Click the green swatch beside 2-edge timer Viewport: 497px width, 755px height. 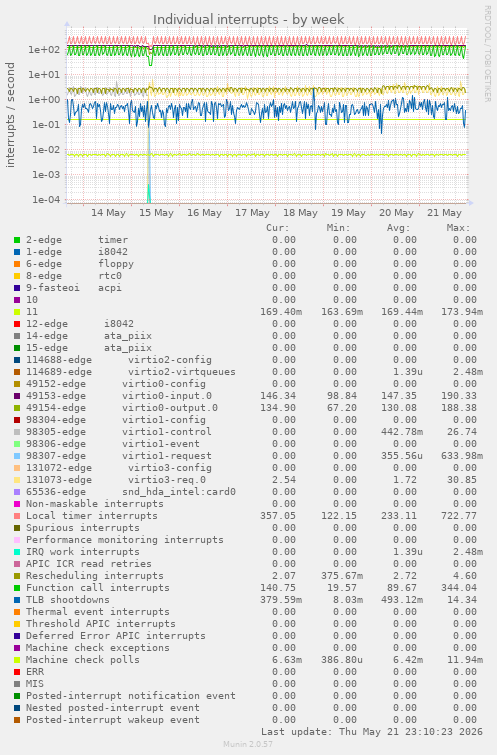(x=17, y=240)
